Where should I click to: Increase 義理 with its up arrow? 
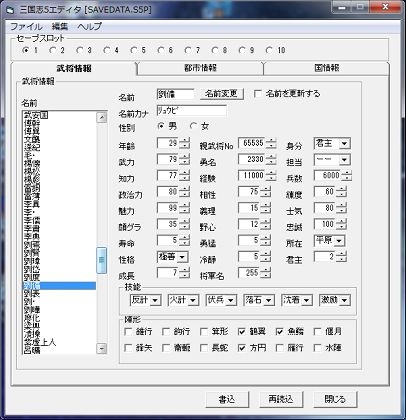[x=266, y=205]
